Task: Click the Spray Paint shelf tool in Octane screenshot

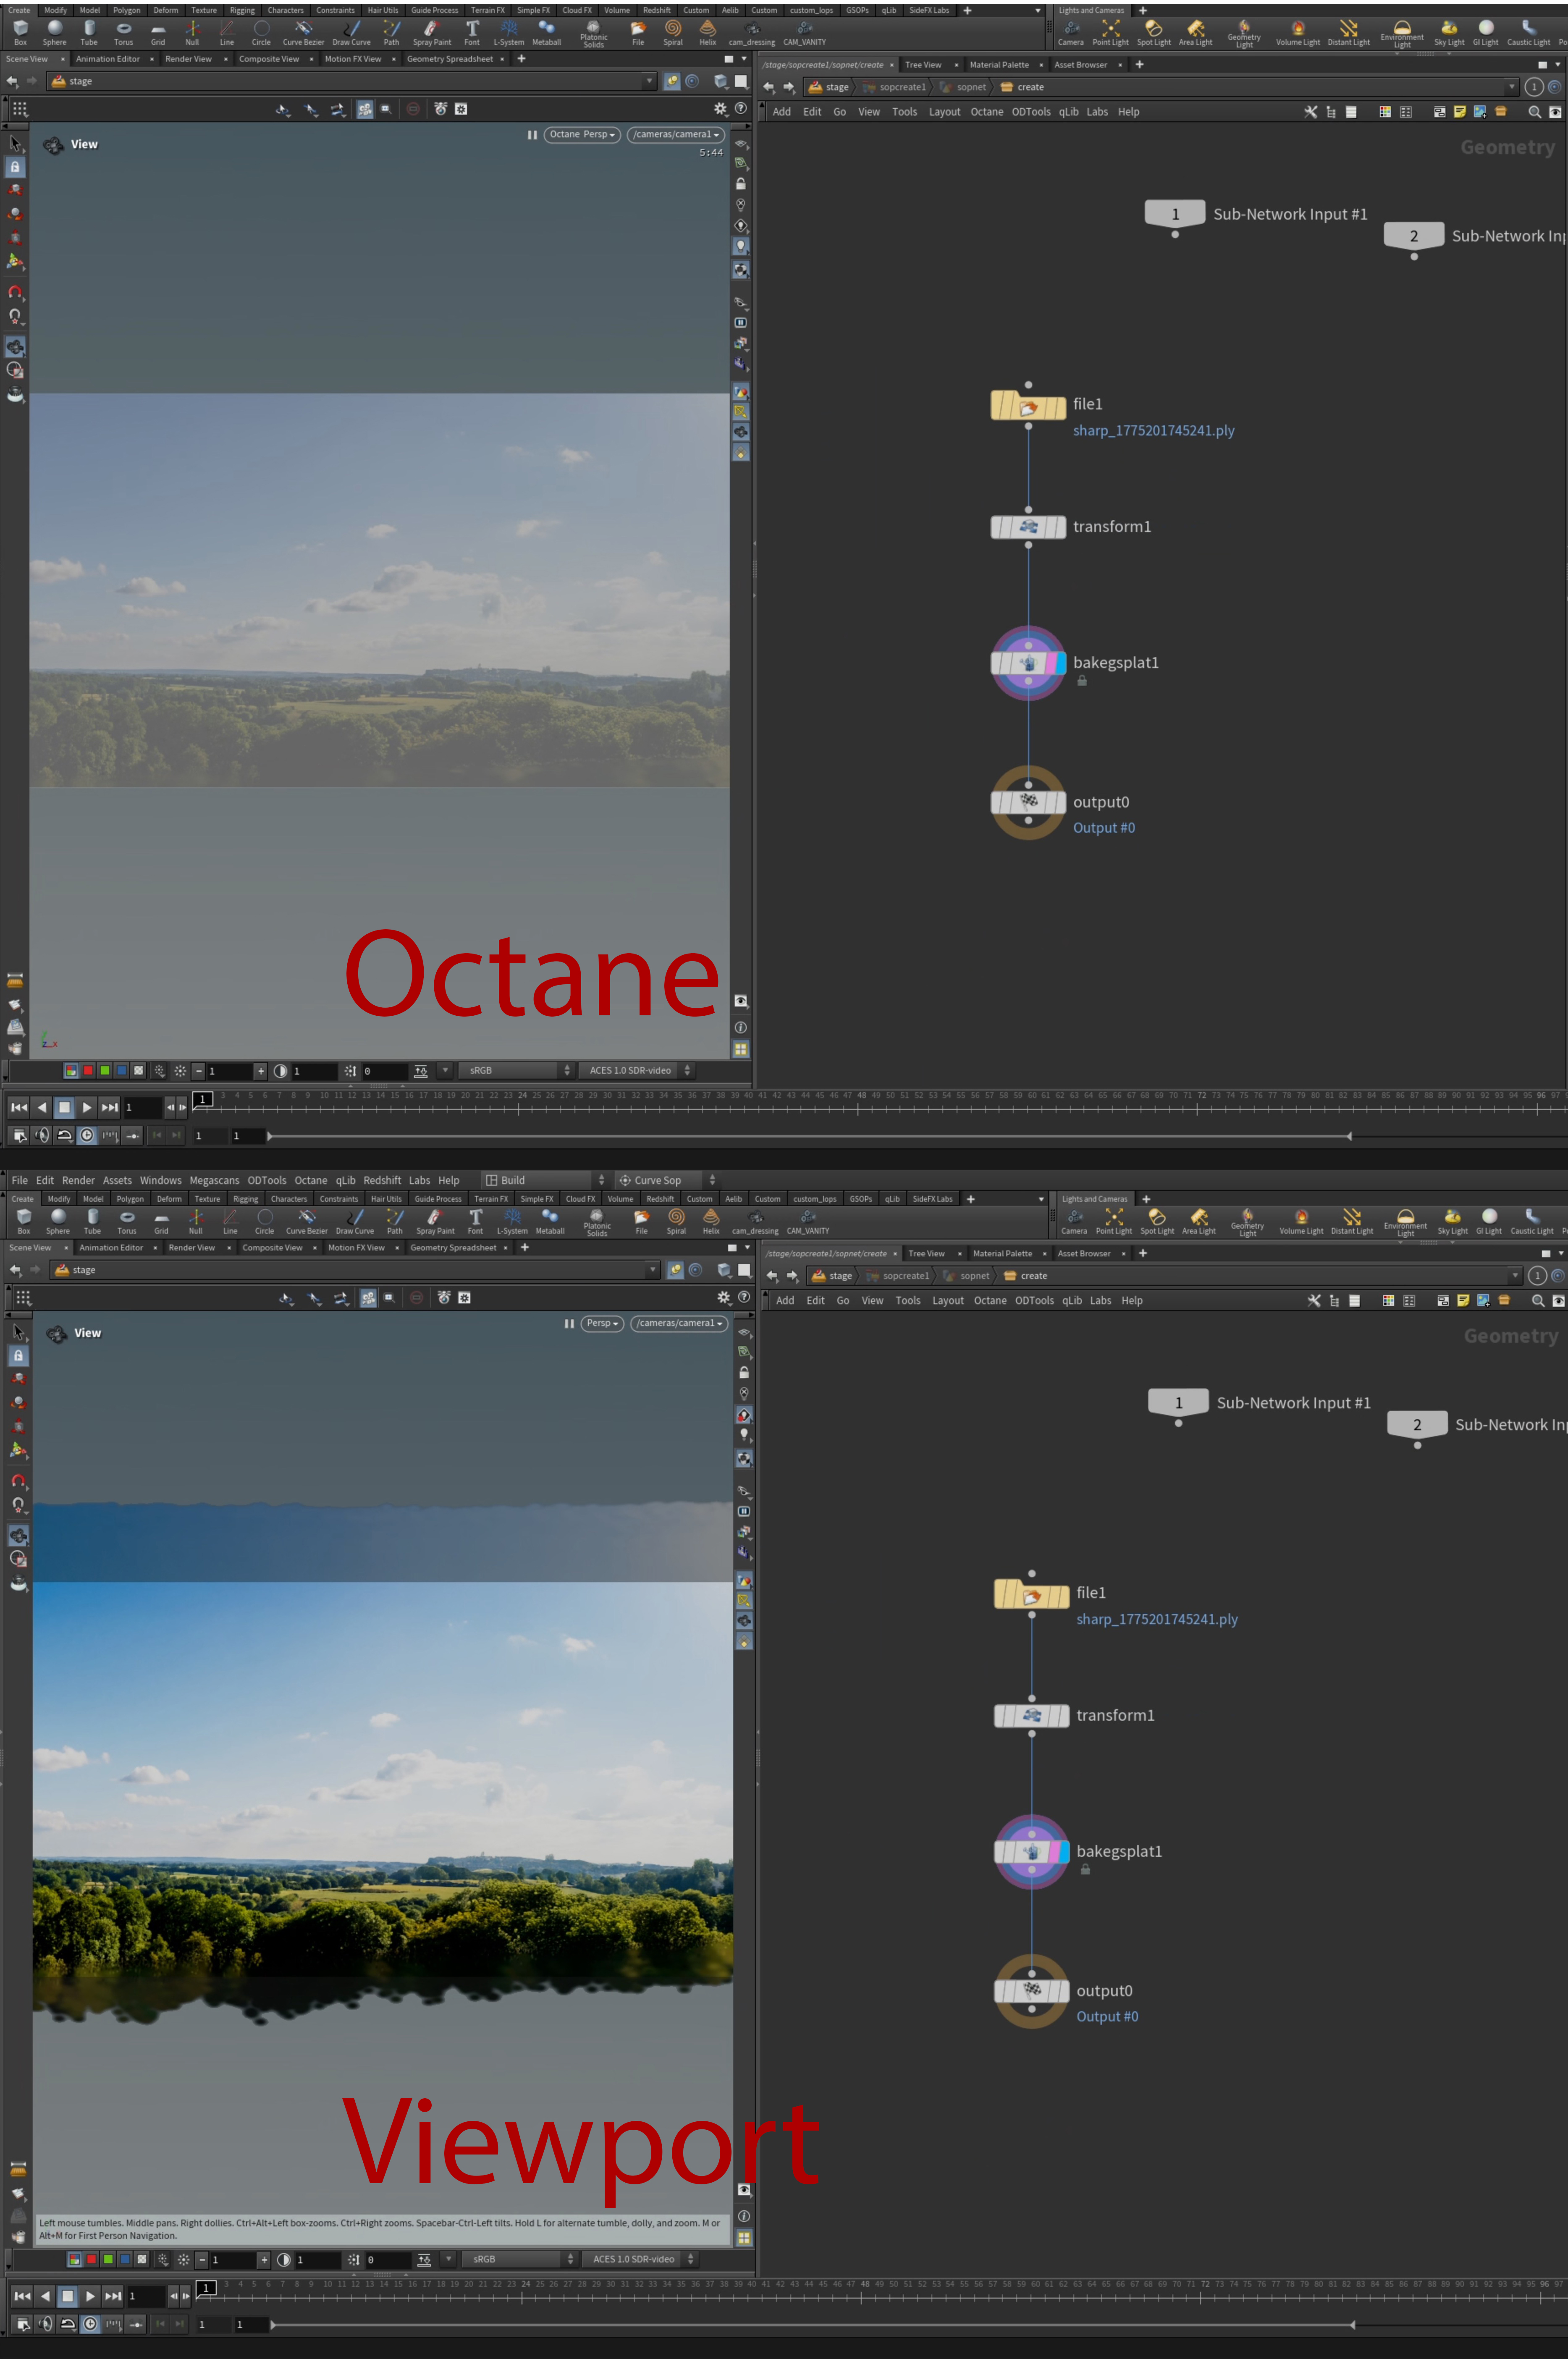Action: click(431, 32)
